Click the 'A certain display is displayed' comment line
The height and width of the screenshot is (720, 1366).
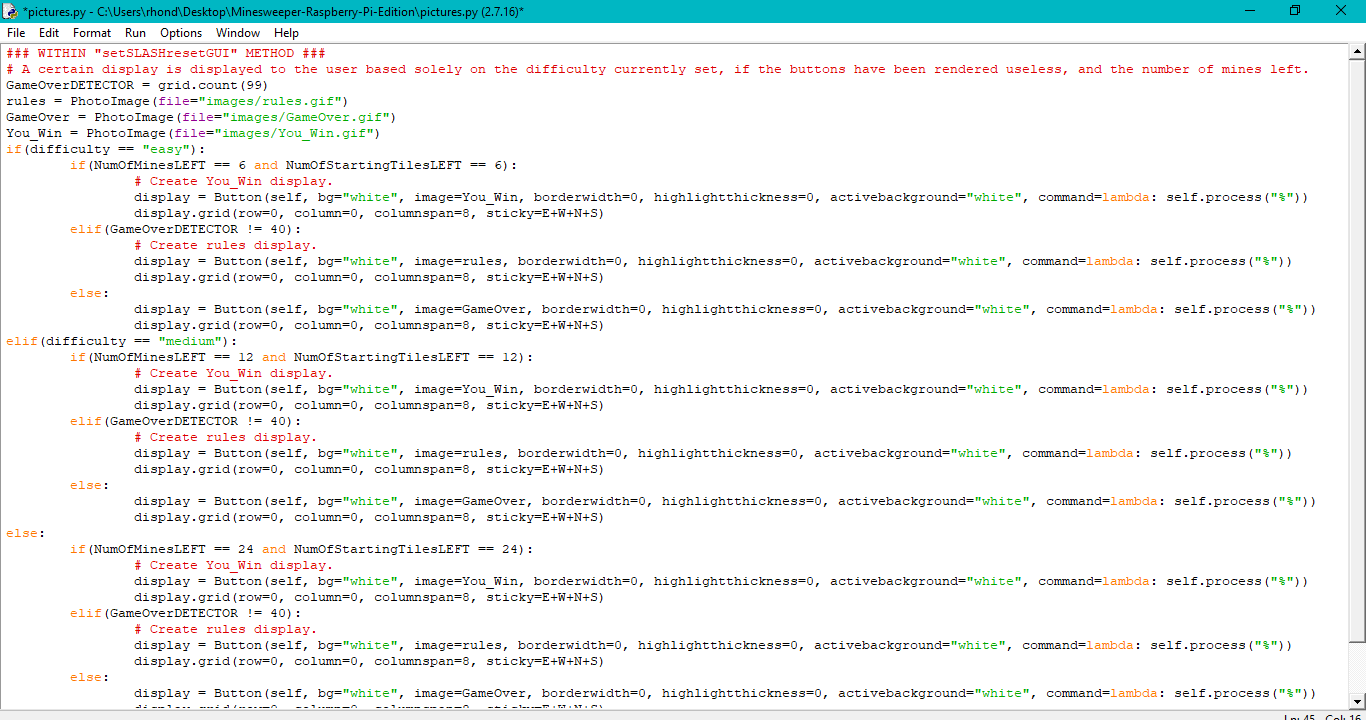point(657,69)
